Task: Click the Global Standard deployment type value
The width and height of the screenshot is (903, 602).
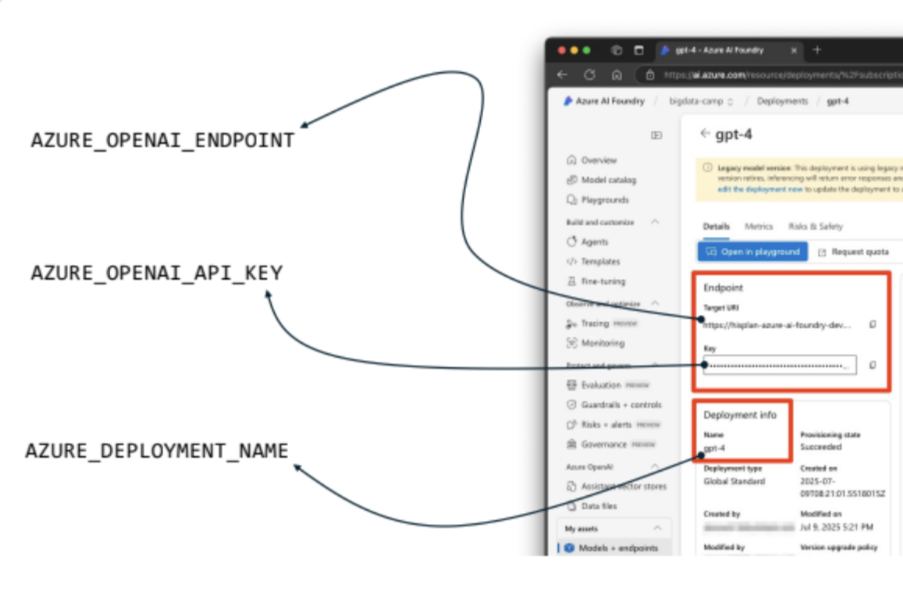Action: point(734,482)
